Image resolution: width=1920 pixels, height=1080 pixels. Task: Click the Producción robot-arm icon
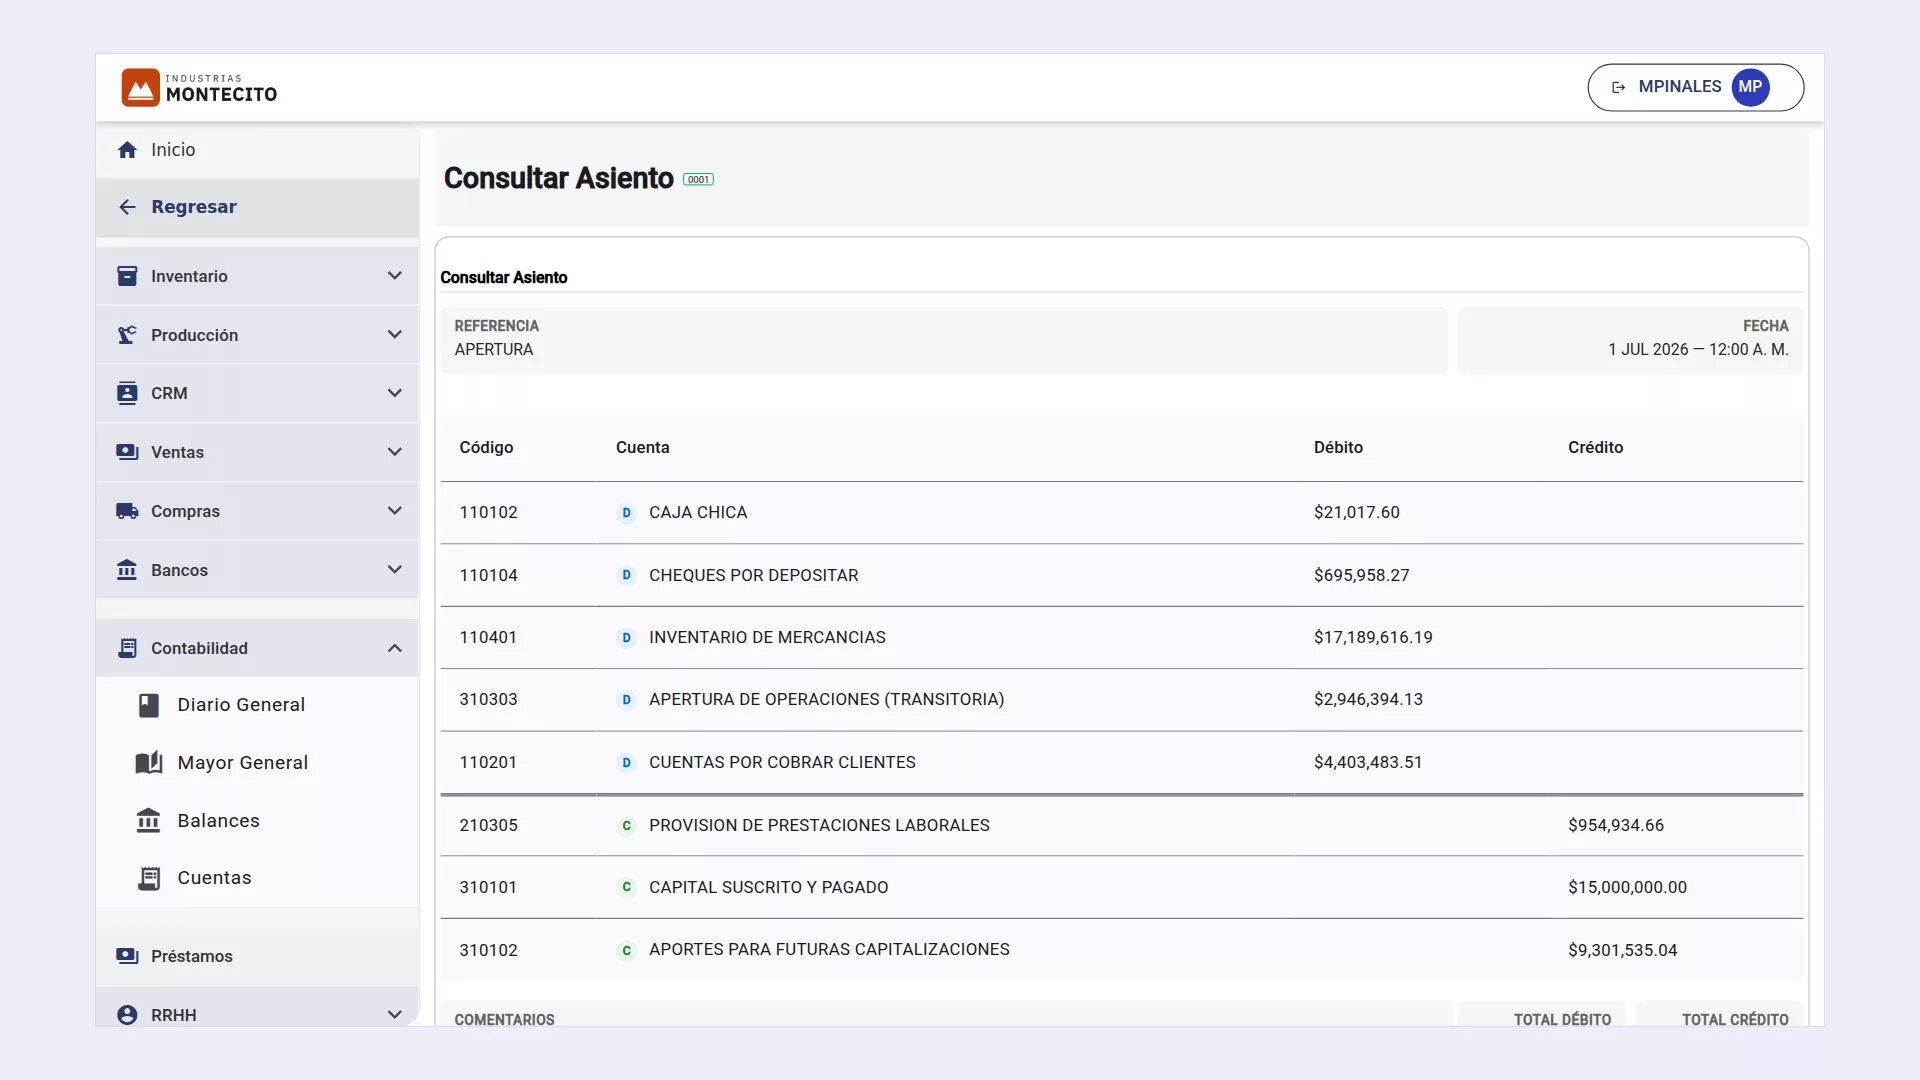pyautogui.click(x=127, y=335)
